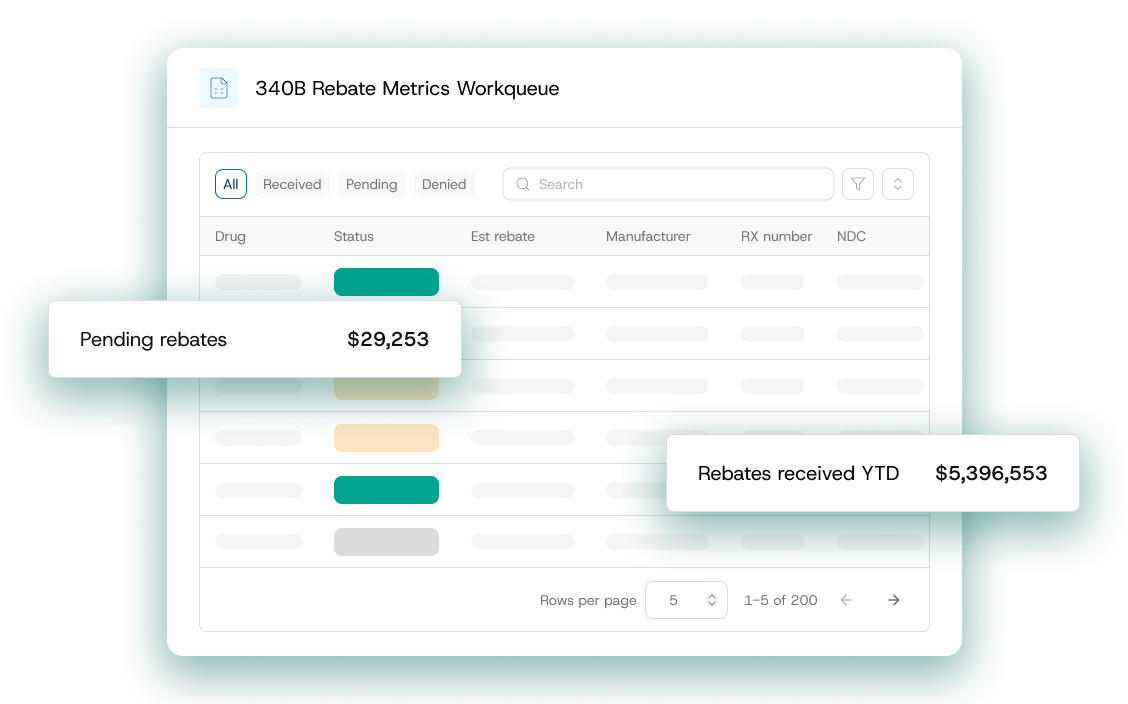Select the All filter tab
1128x704 pixels.
[231, 184]
